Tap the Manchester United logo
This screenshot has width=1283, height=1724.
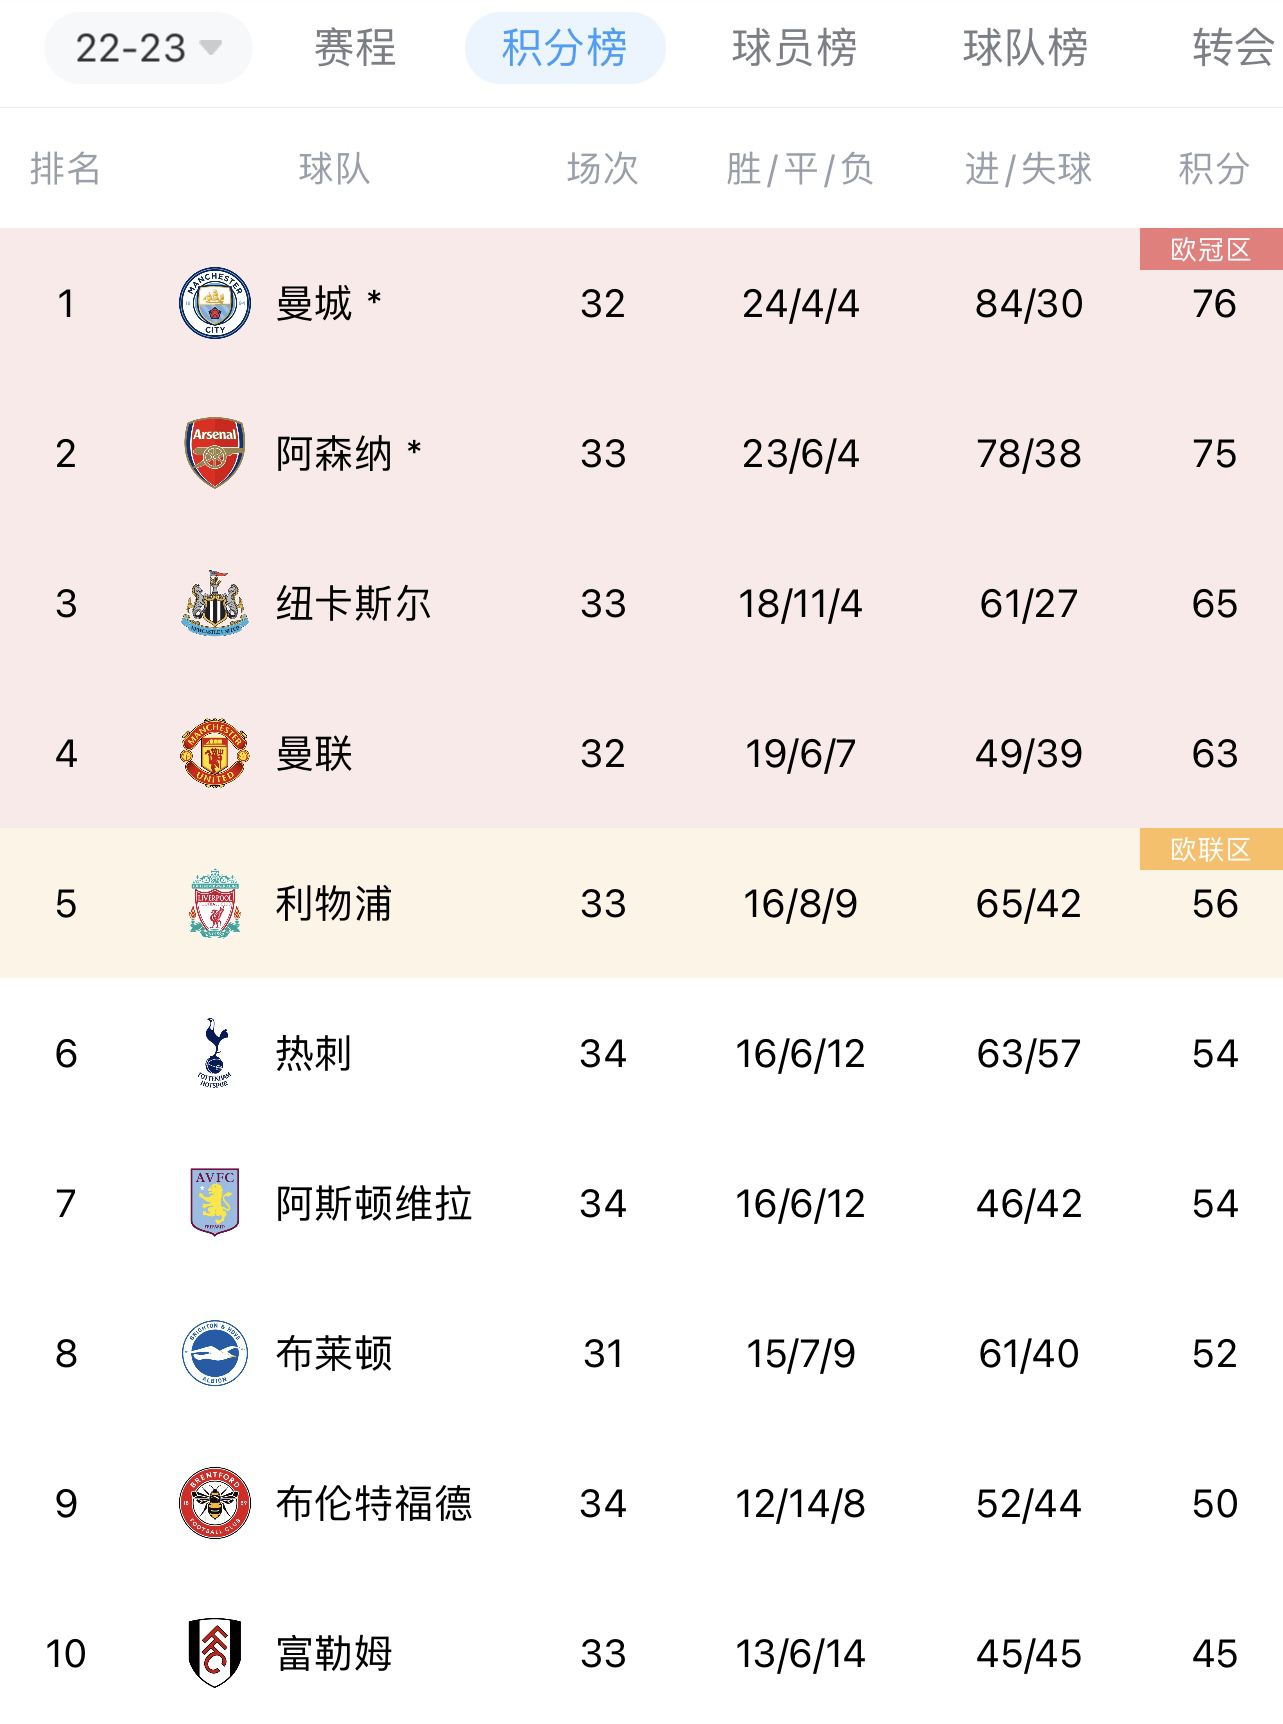[x=215, y=753]
